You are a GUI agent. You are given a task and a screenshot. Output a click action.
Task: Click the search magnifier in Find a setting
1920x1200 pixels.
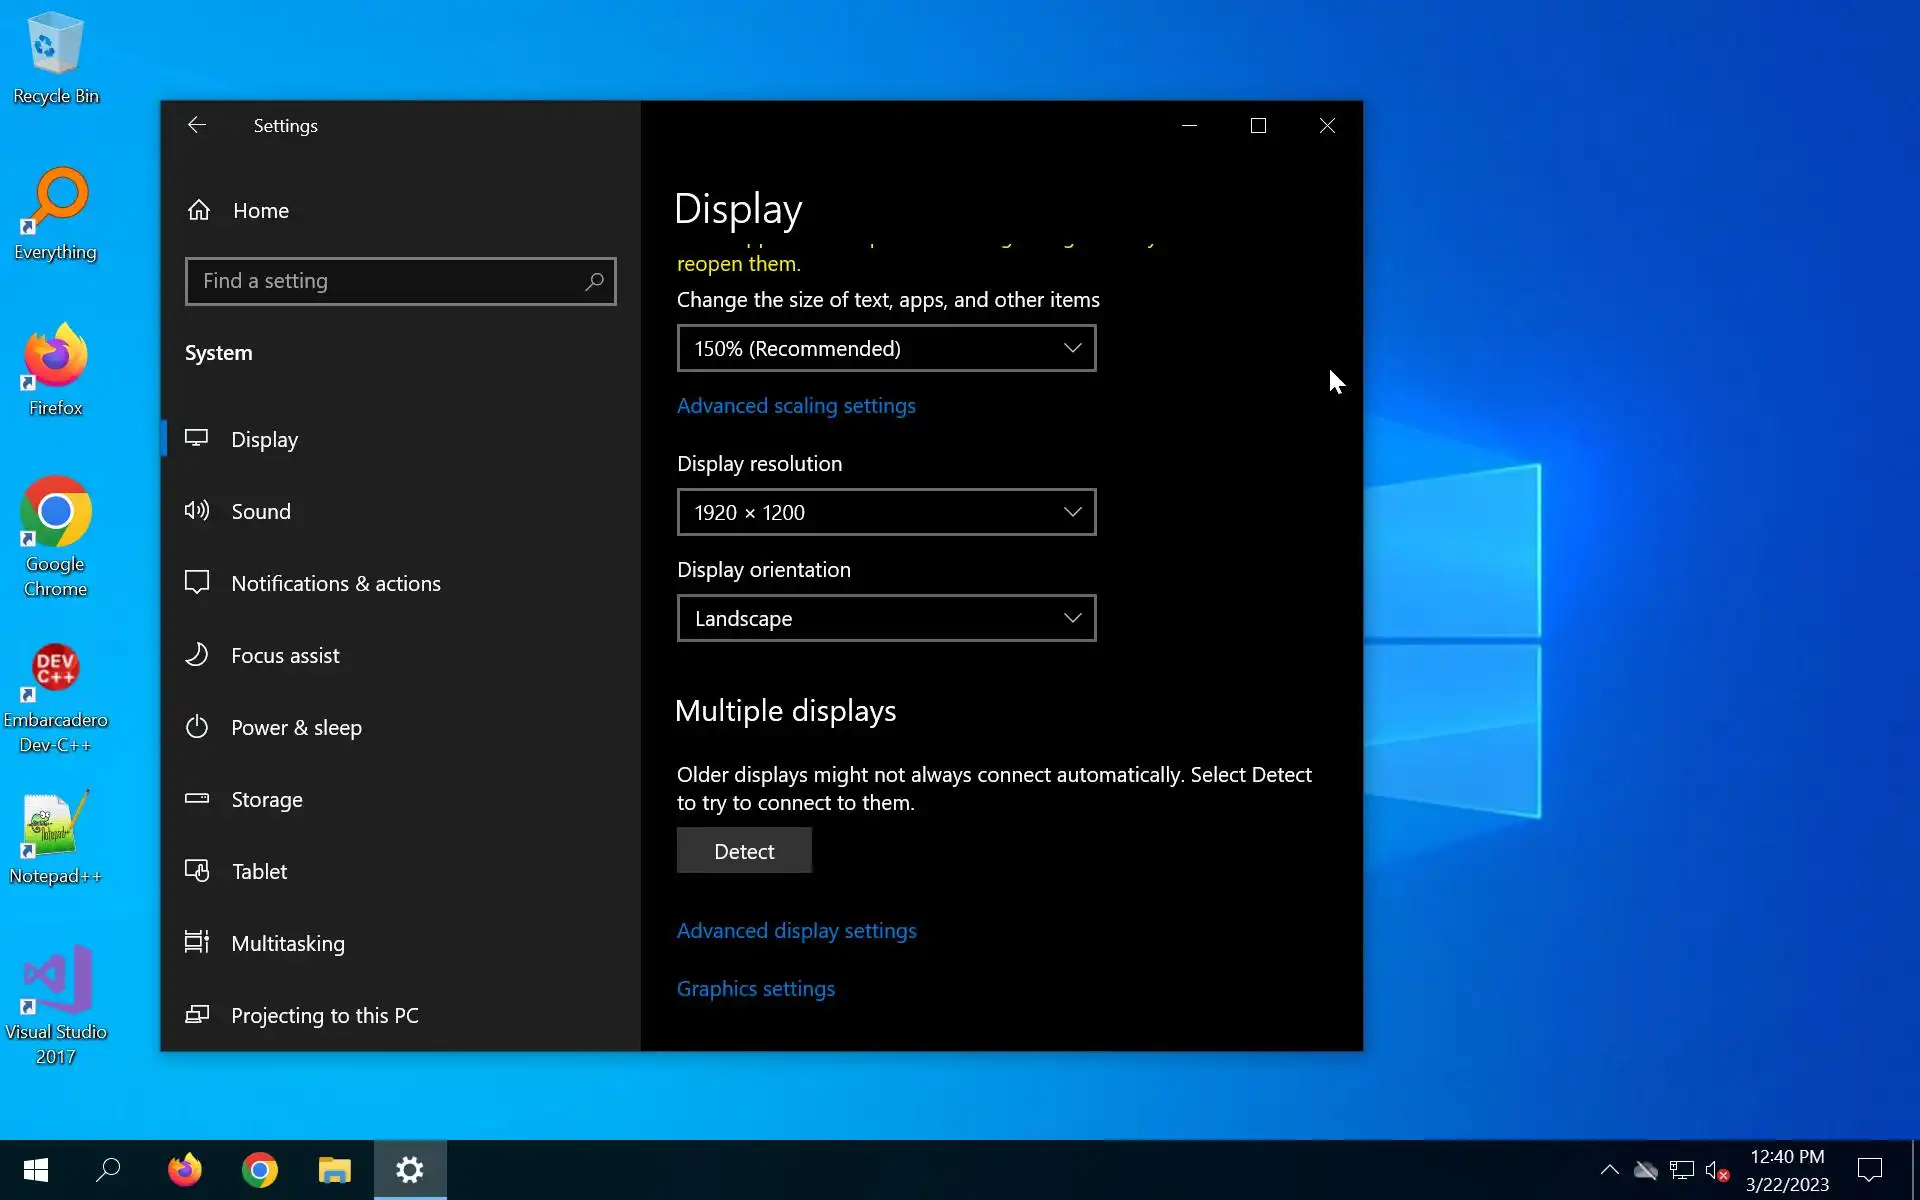[x=594, y=282]
